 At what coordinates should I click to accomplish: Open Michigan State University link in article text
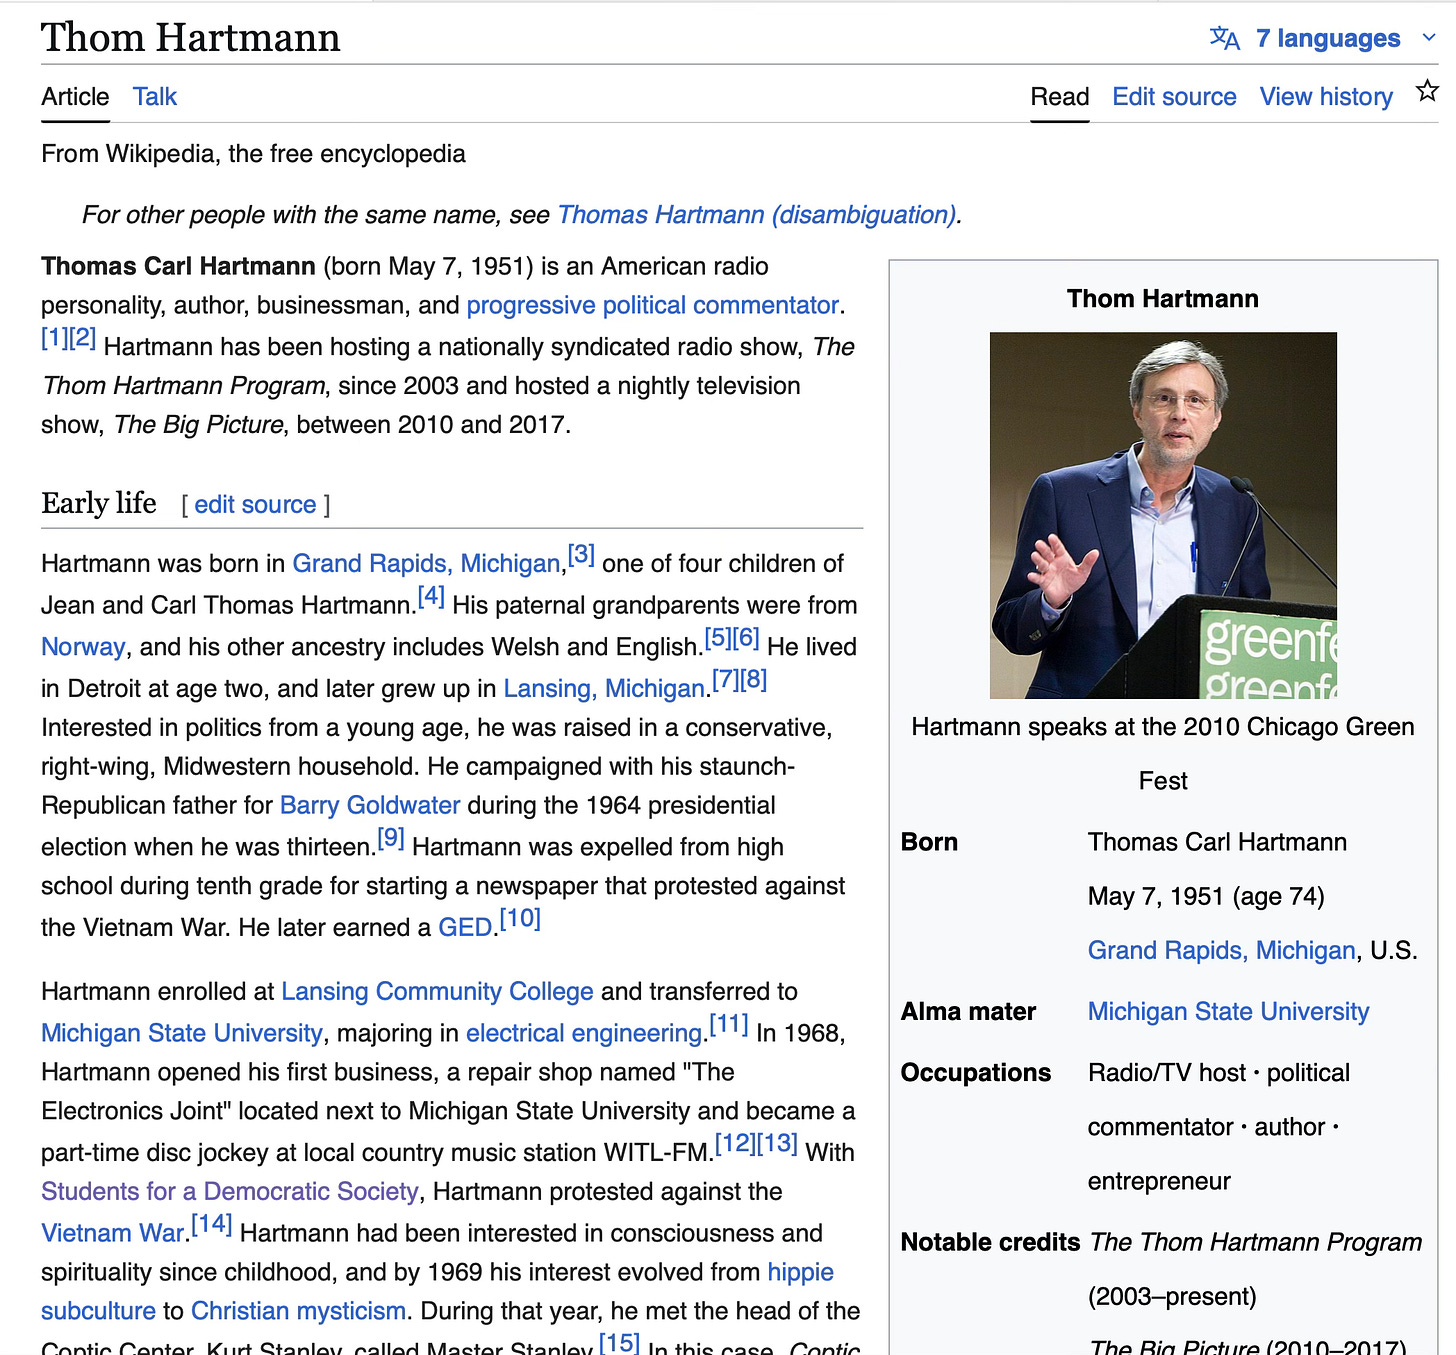(x=182, y=1033)
